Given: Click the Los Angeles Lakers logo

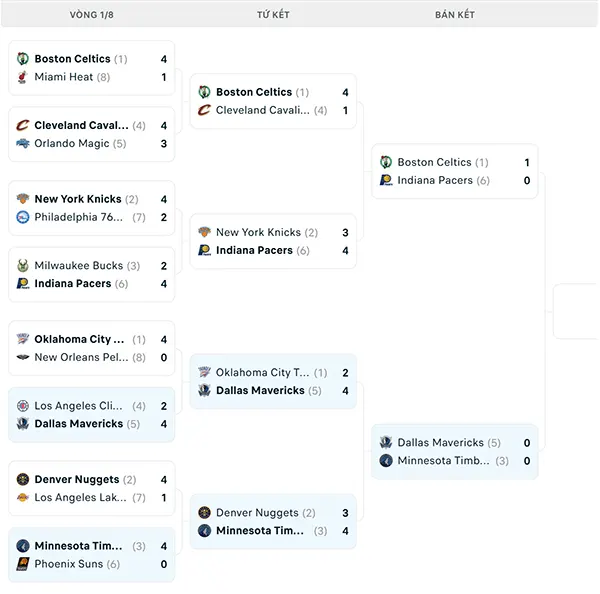Looking at the screenshot, I should click(x=23, y=497).
